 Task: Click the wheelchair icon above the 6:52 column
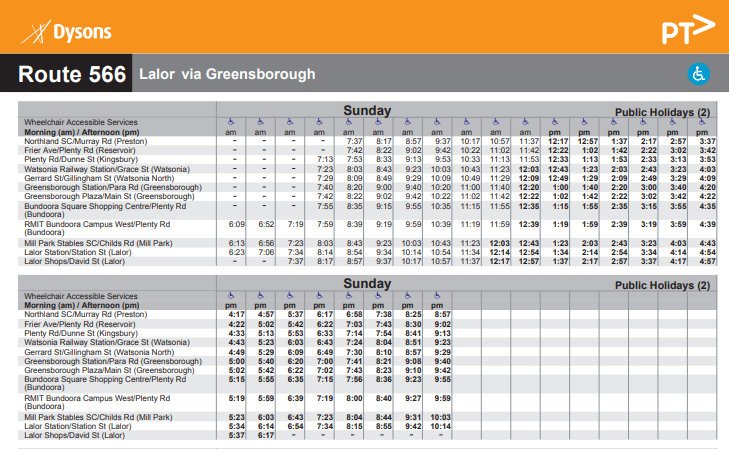(260, 122)
